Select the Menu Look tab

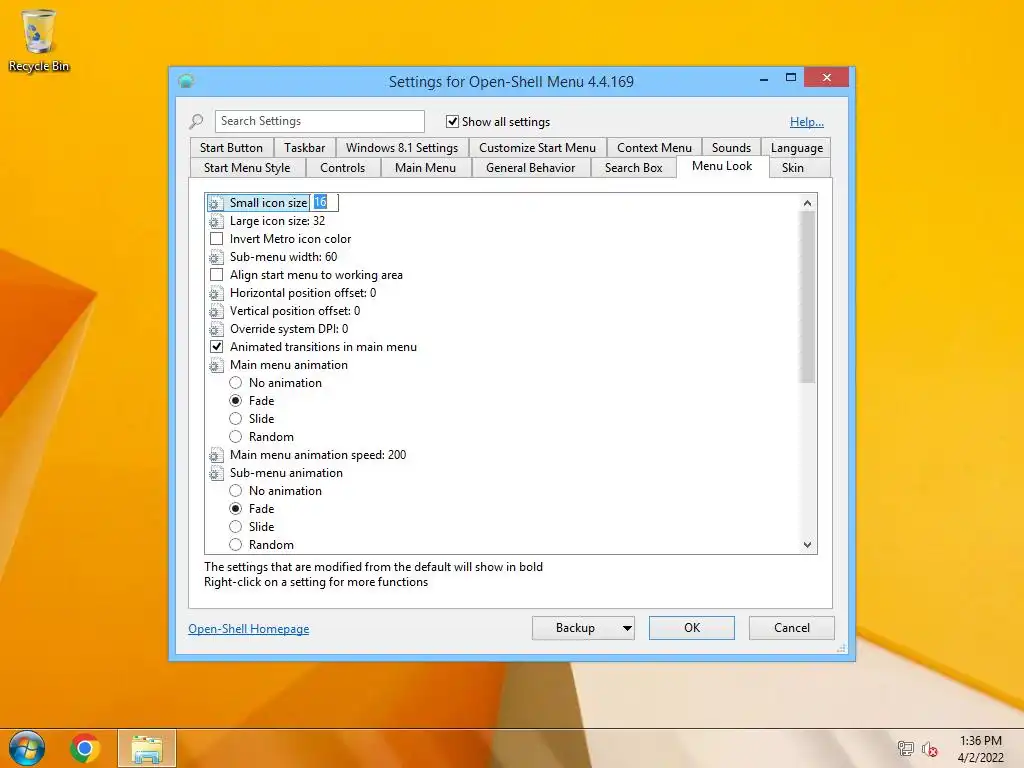coord(722,167)
